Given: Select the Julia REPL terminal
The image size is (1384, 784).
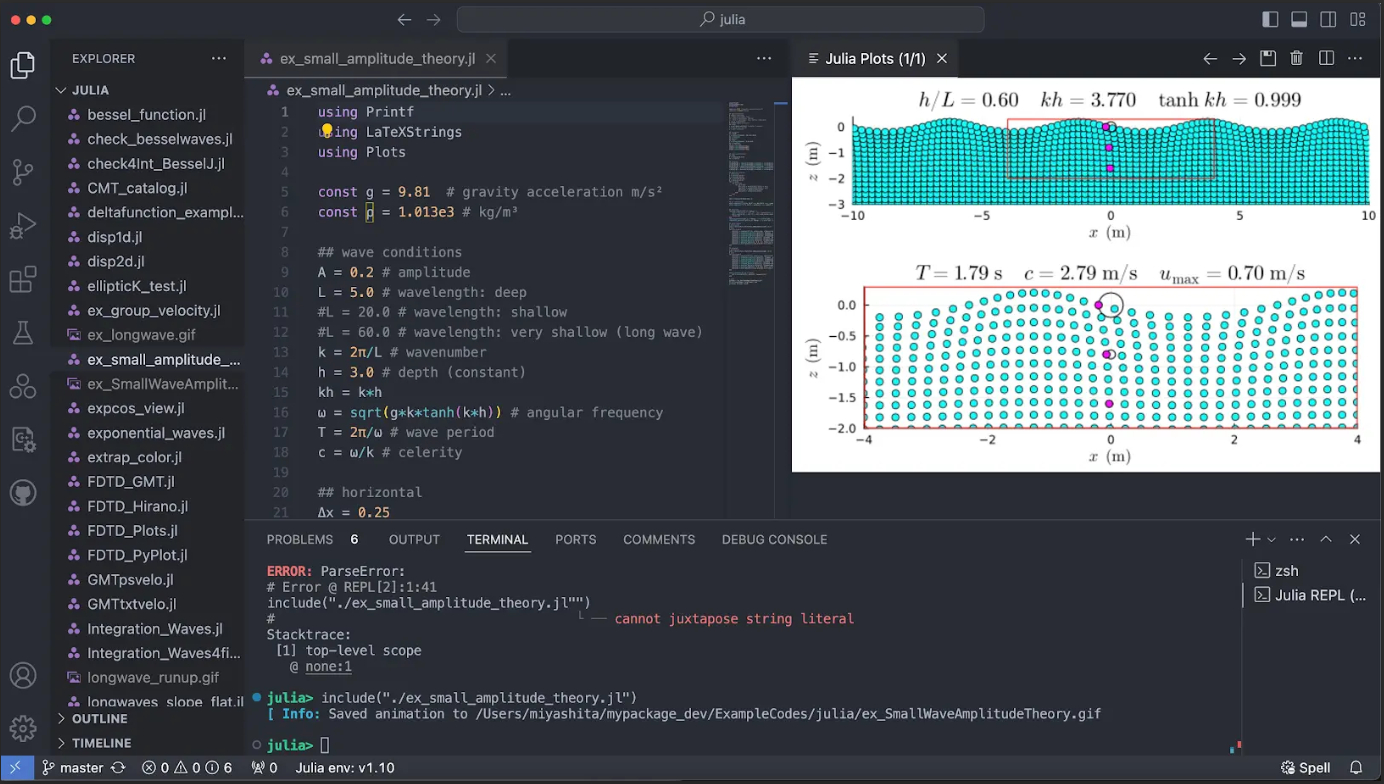Looking at the screenshot, I should (1310, 595).
